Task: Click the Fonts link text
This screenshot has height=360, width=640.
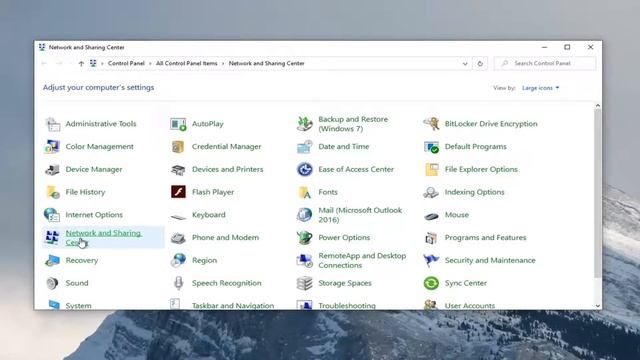Action: (328, 192)
